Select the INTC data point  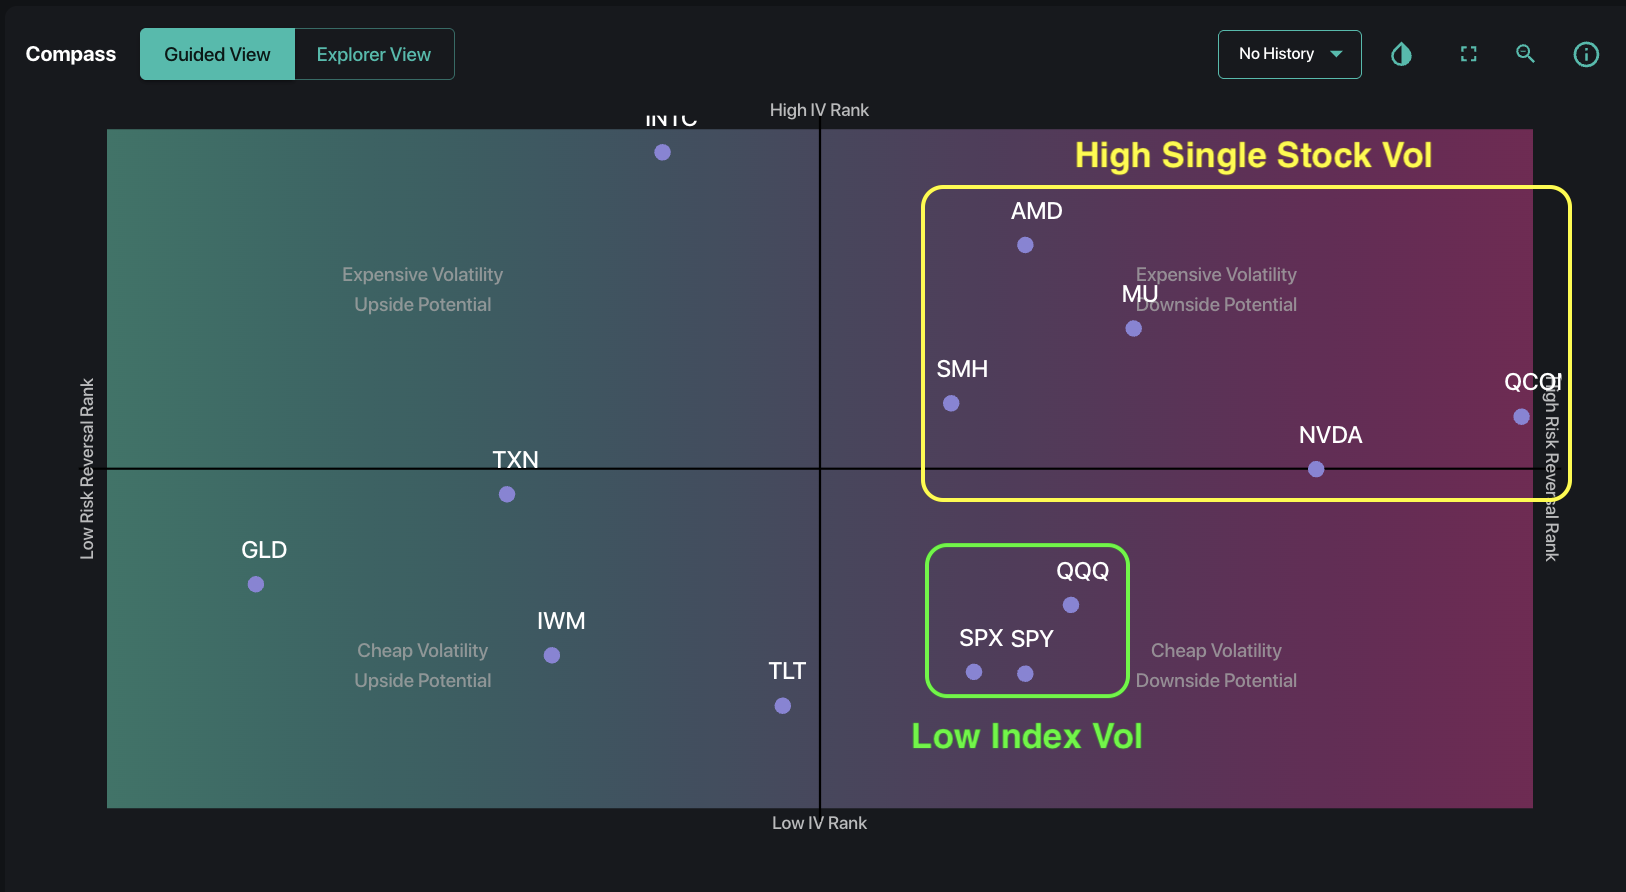tap(662, 152)
